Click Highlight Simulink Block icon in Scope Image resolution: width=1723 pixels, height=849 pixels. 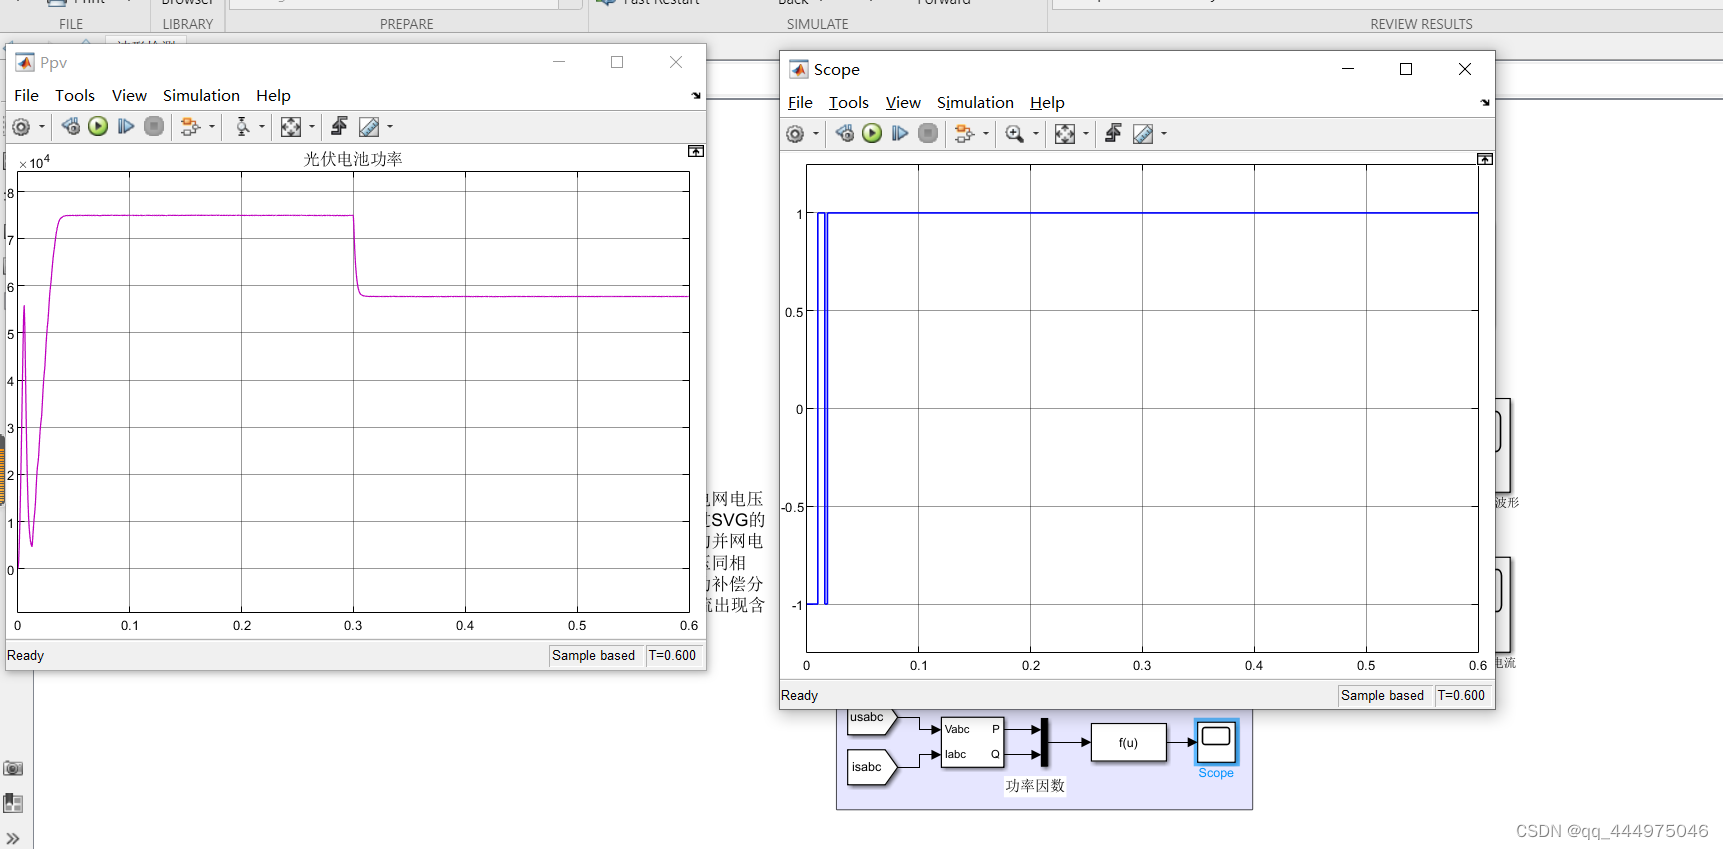click(x=963, y=133)
